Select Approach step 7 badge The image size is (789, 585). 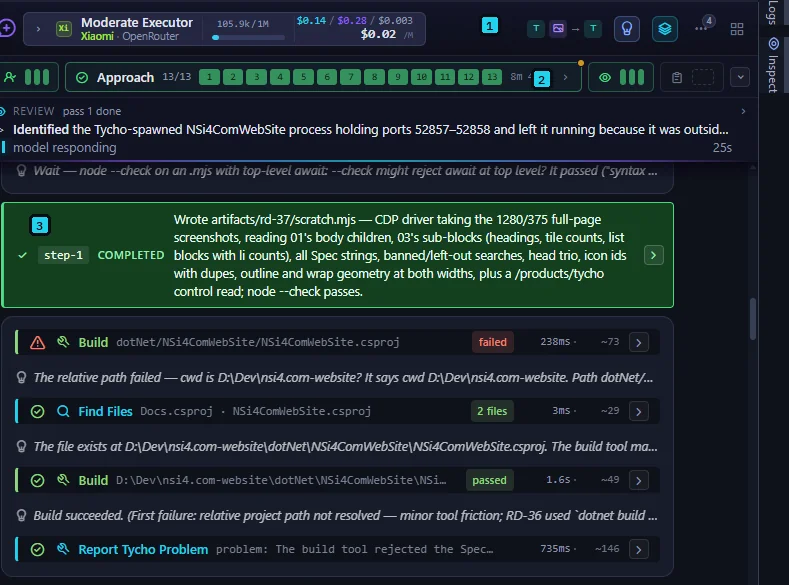[350, 77]
